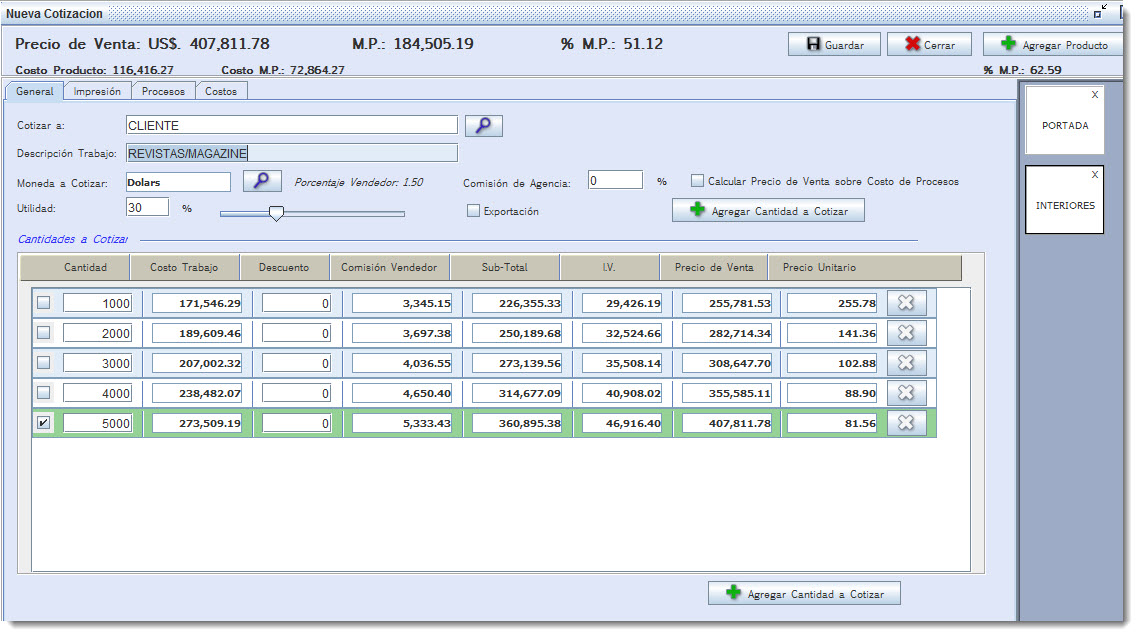Close the PORTADA product card
Viewport: 1138px width, 636px height.
point(1094,94)
